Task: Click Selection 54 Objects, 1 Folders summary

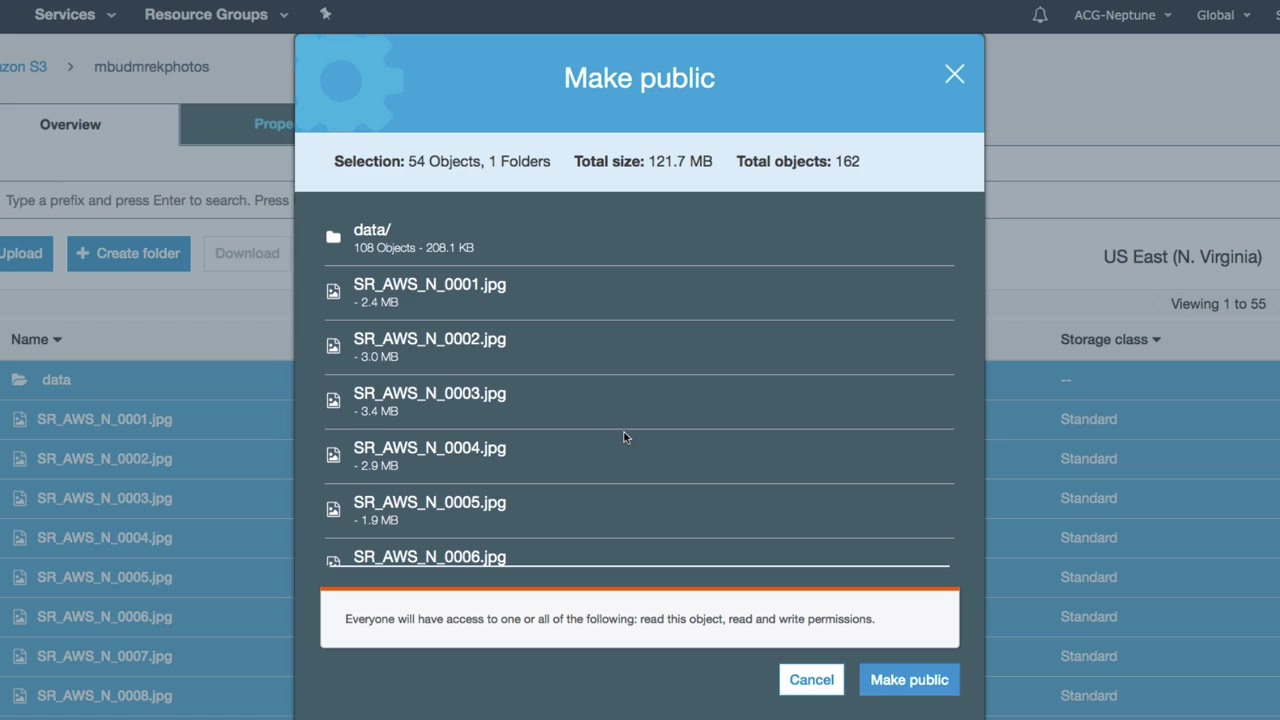Action: point(442,162)
